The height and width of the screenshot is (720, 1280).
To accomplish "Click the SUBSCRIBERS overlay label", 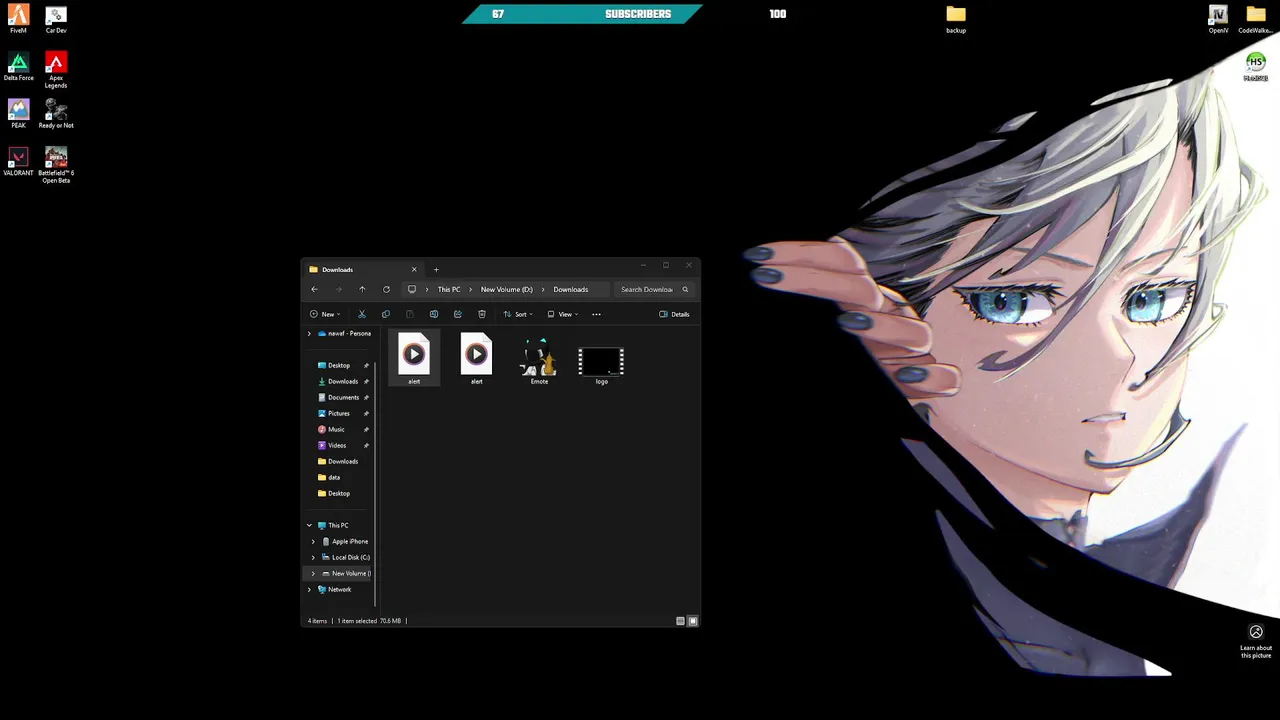I will (x=638, y=14).
